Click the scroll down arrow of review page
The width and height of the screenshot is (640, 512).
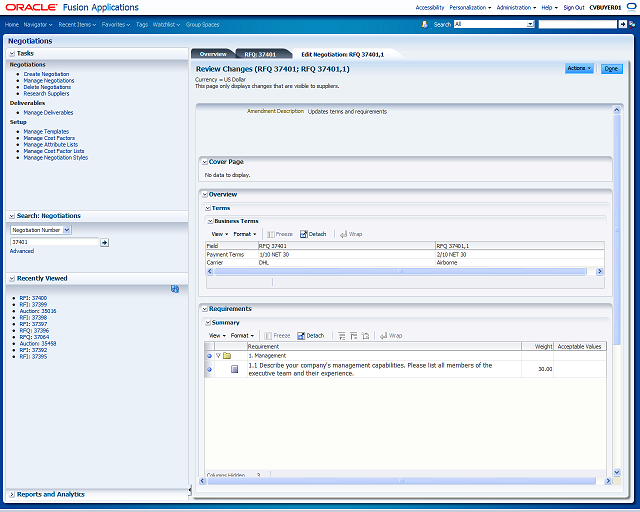(617, 472)
